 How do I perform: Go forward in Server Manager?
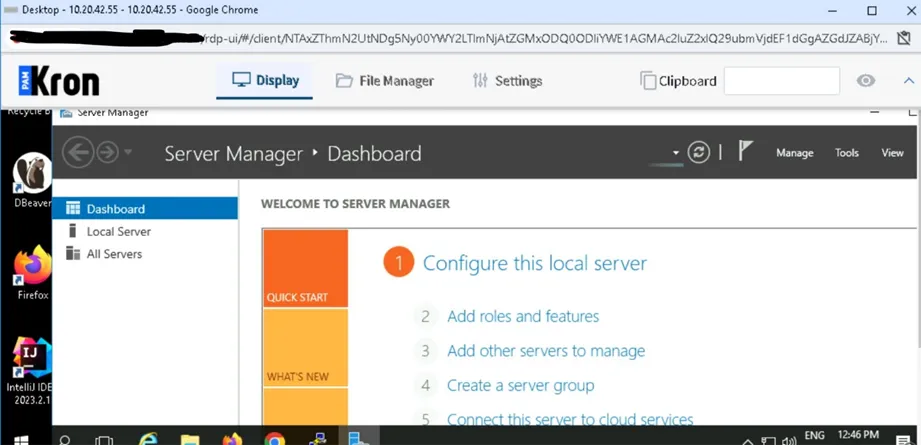107,153
